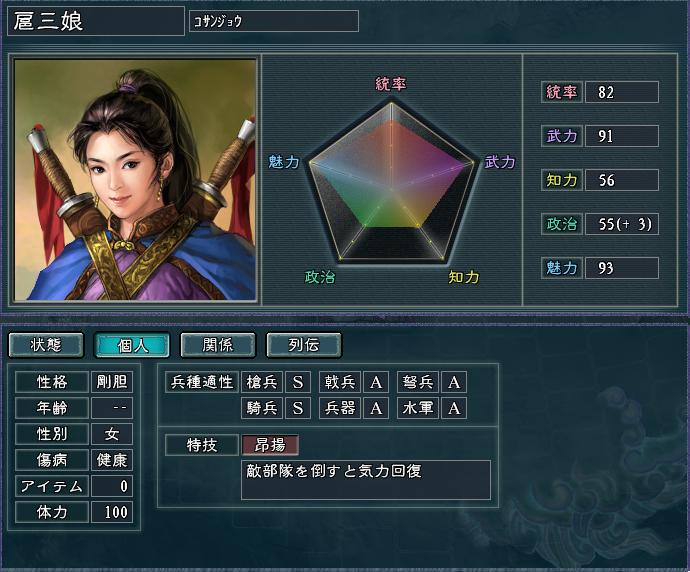
Task: Click the 水軍 aptitude label
Action: 418,408
